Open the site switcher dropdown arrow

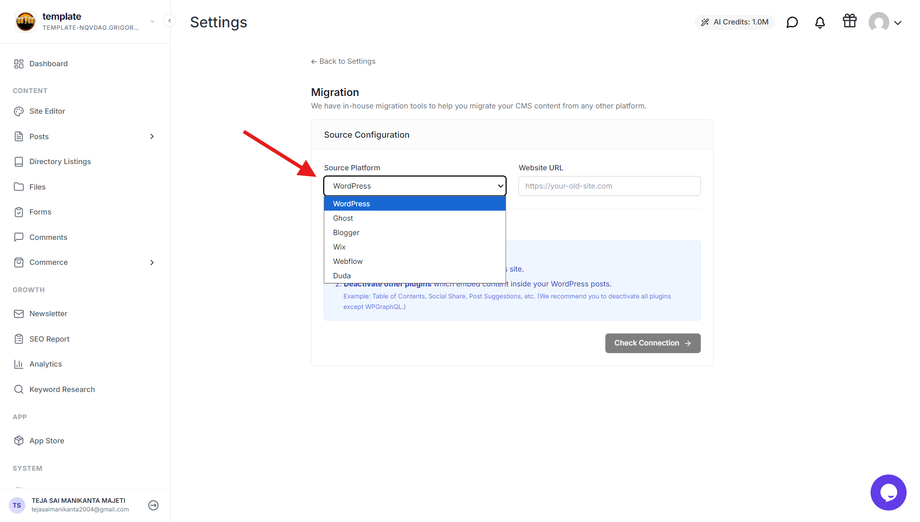tap(152, 22)
